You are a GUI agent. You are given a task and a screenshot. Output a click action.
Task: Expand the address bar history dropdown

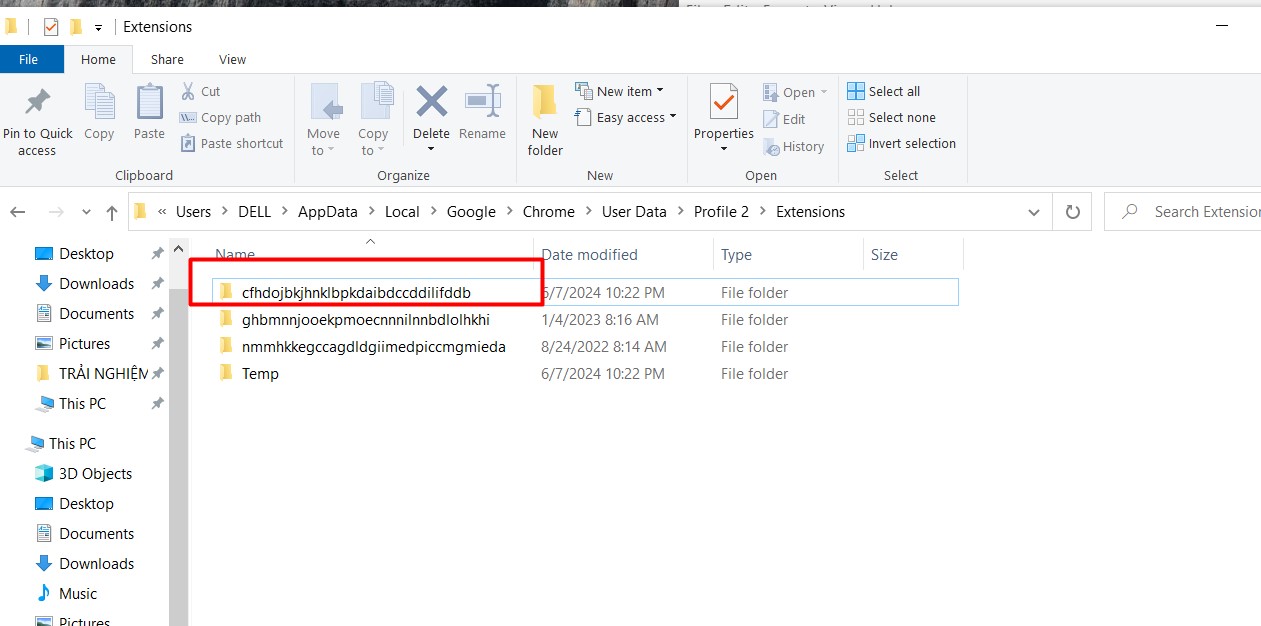(x=1034, y=212)
